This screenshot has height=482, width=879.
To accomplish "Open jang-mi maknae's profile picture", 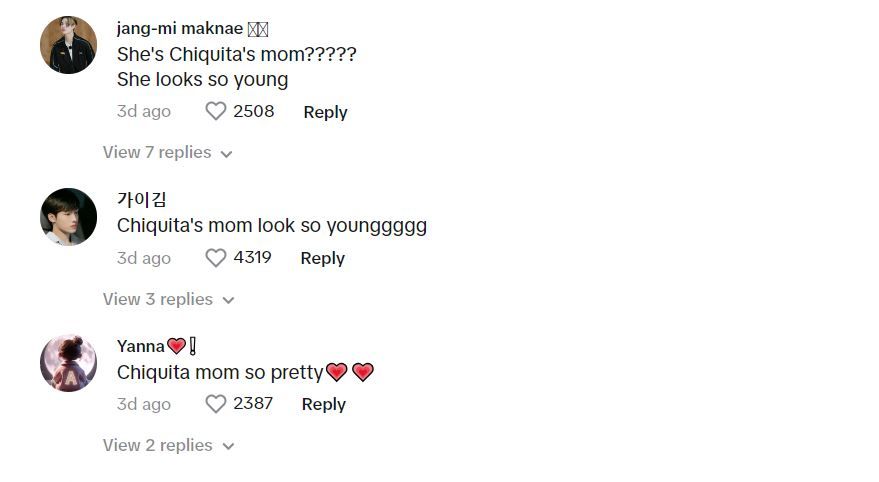I will tap(69, 45).
